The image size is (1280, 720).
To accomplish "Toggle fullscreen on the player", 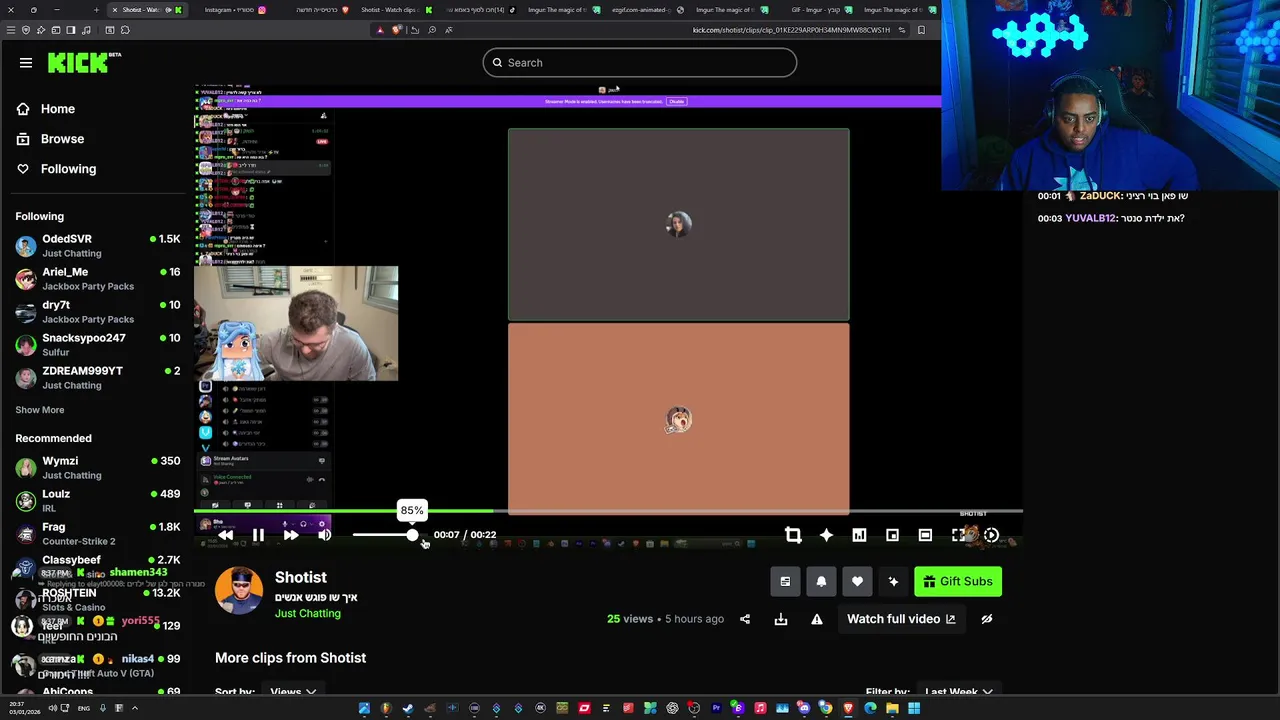I will pos(958,535).
